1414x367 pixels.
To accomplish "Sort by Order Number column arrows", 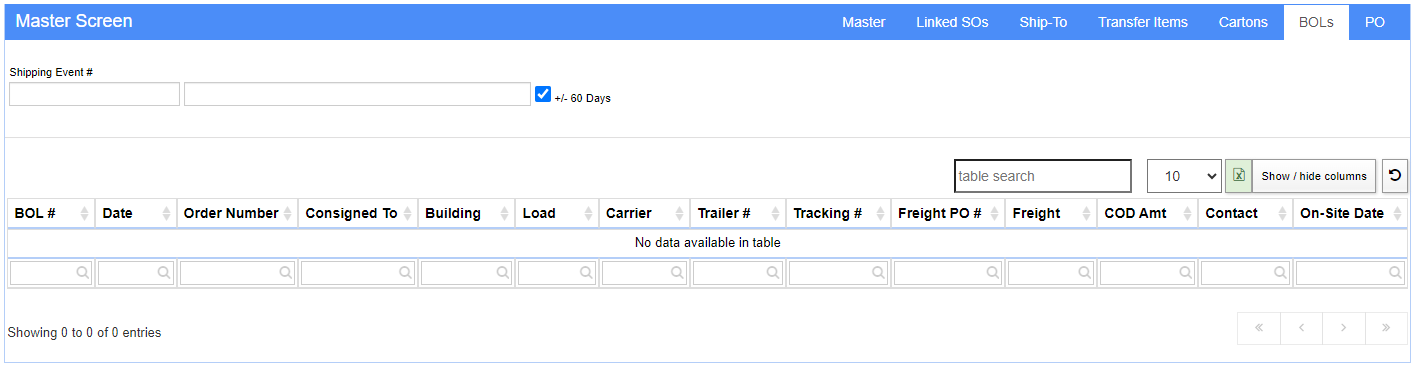I will pyautogui.click(x=288, y=213).
